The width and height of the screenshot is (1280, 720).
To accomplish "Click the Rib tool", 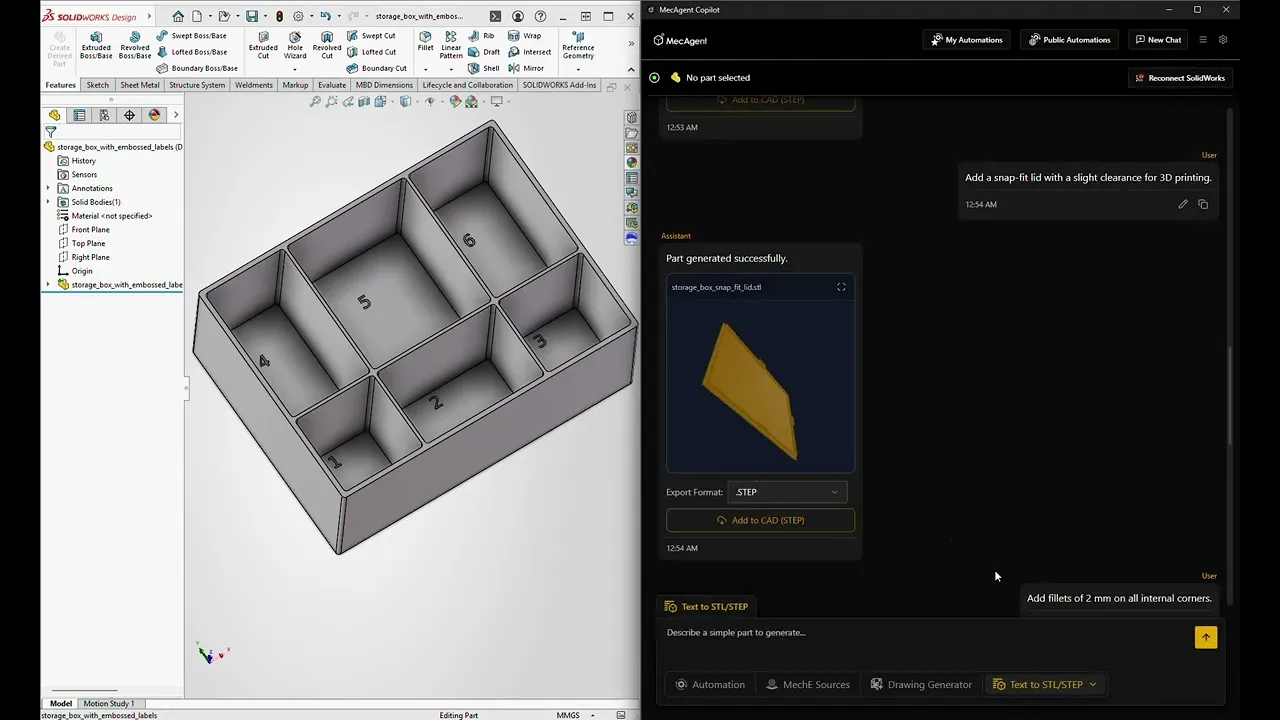I will coord(481,35).
